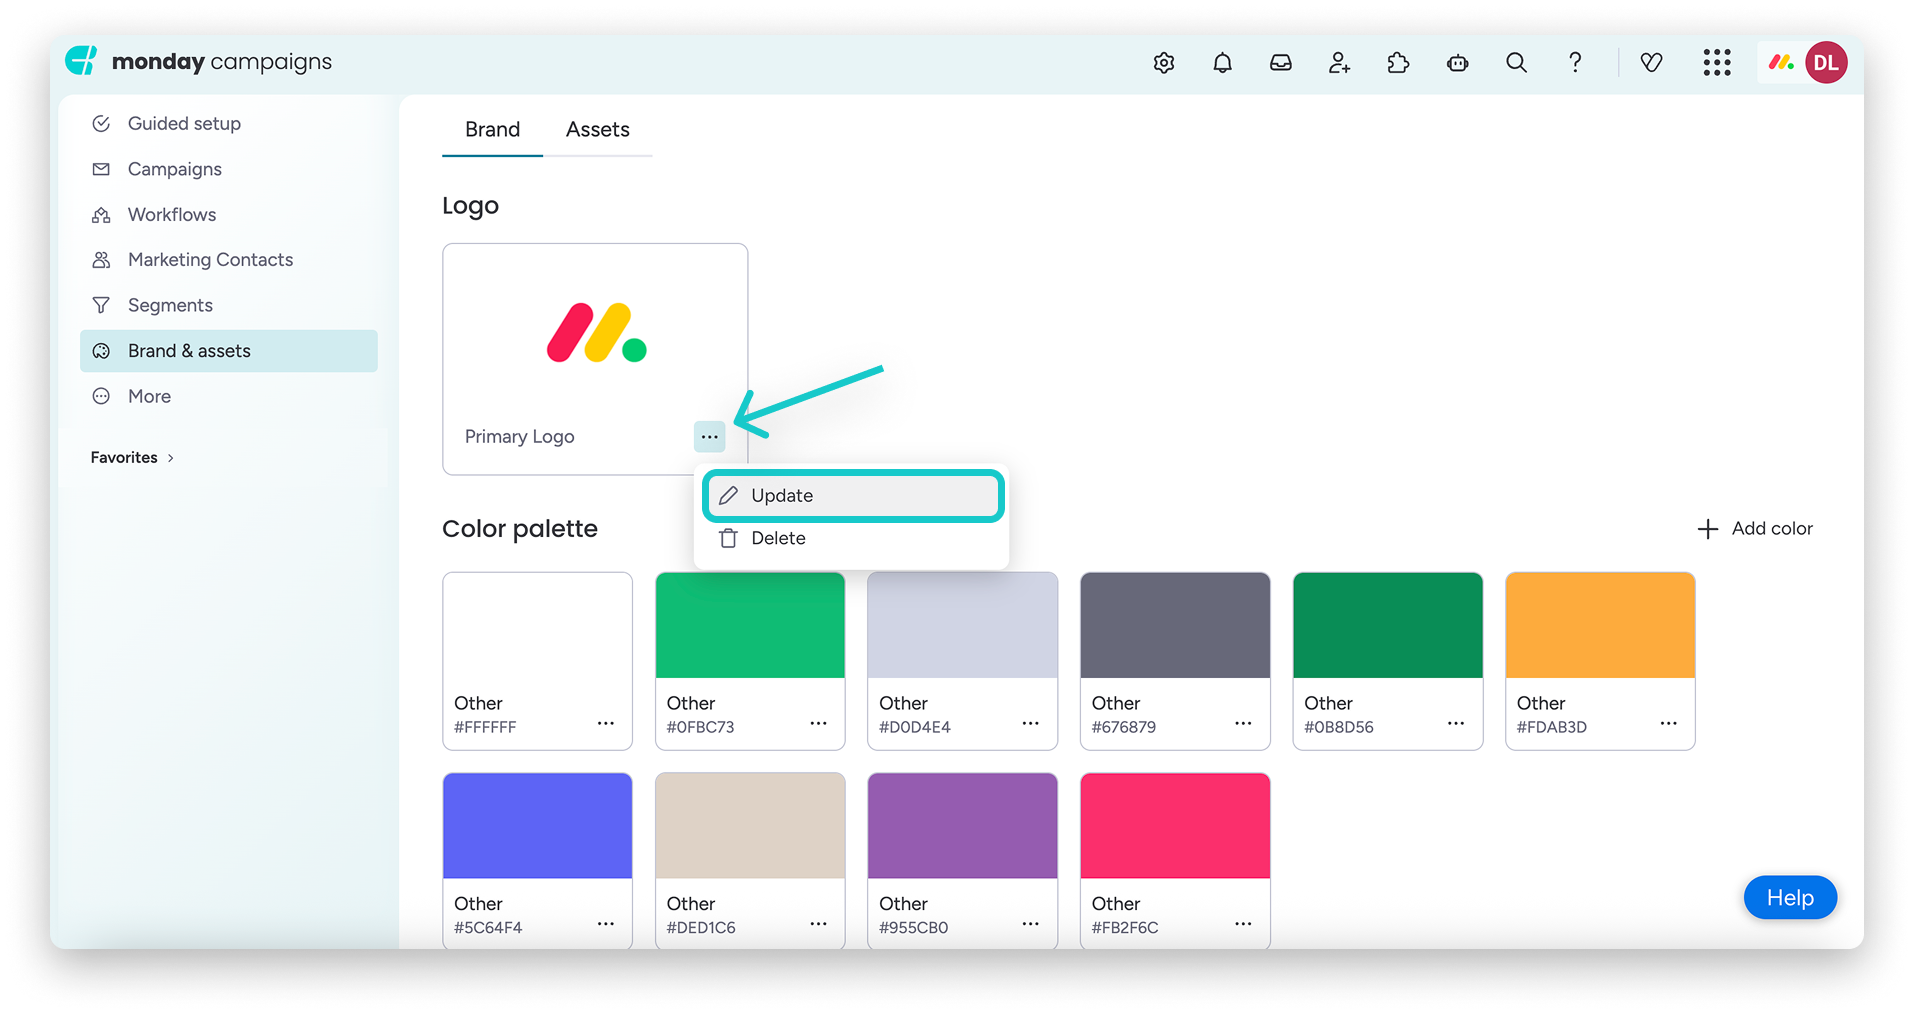
Task: Select the orange #FDAB3D color swatch
Action: click(1600, 625)
